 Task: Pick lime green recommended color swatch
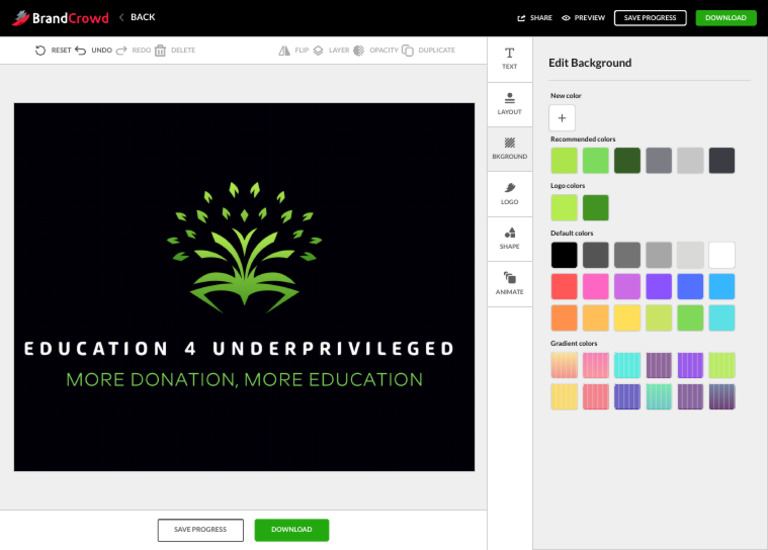pos(564,161)
